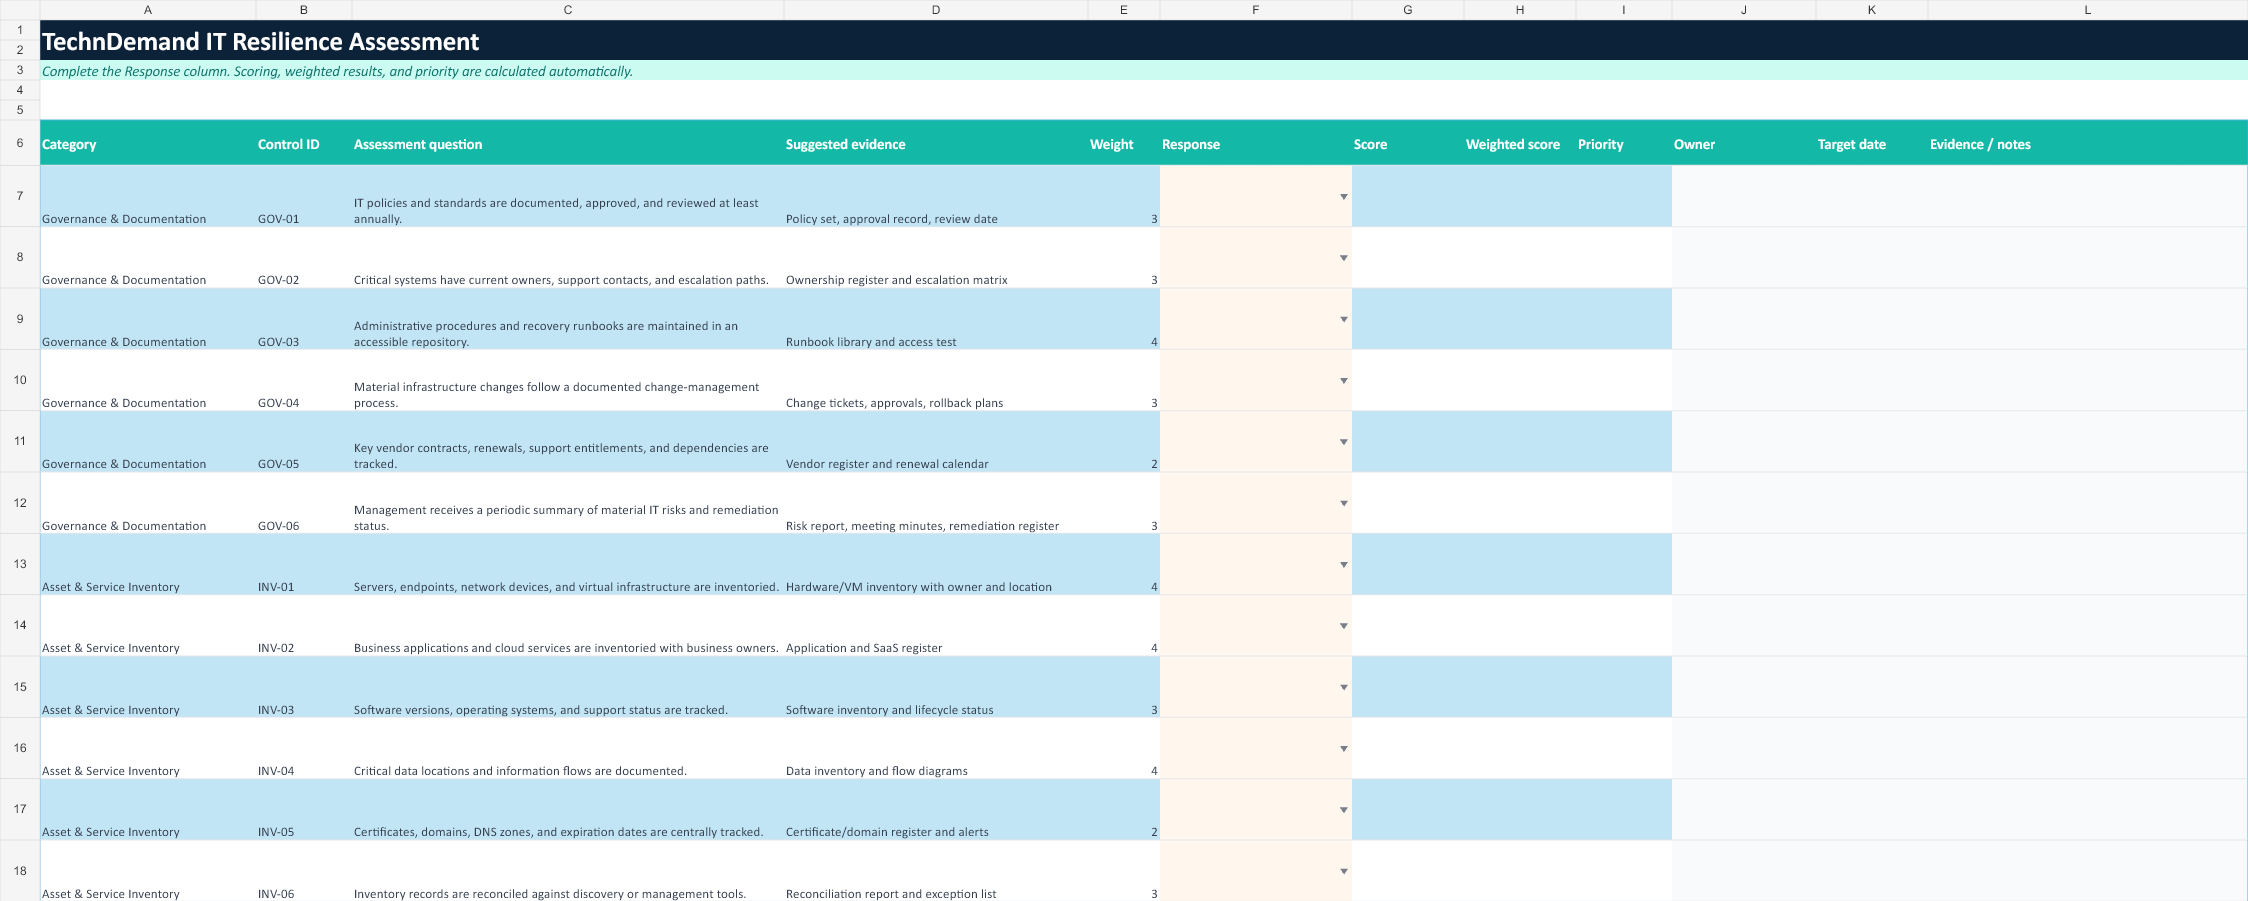Open the Response dropdown for GOV-02
The image size is (2248, 901).
pos(1343,258)
